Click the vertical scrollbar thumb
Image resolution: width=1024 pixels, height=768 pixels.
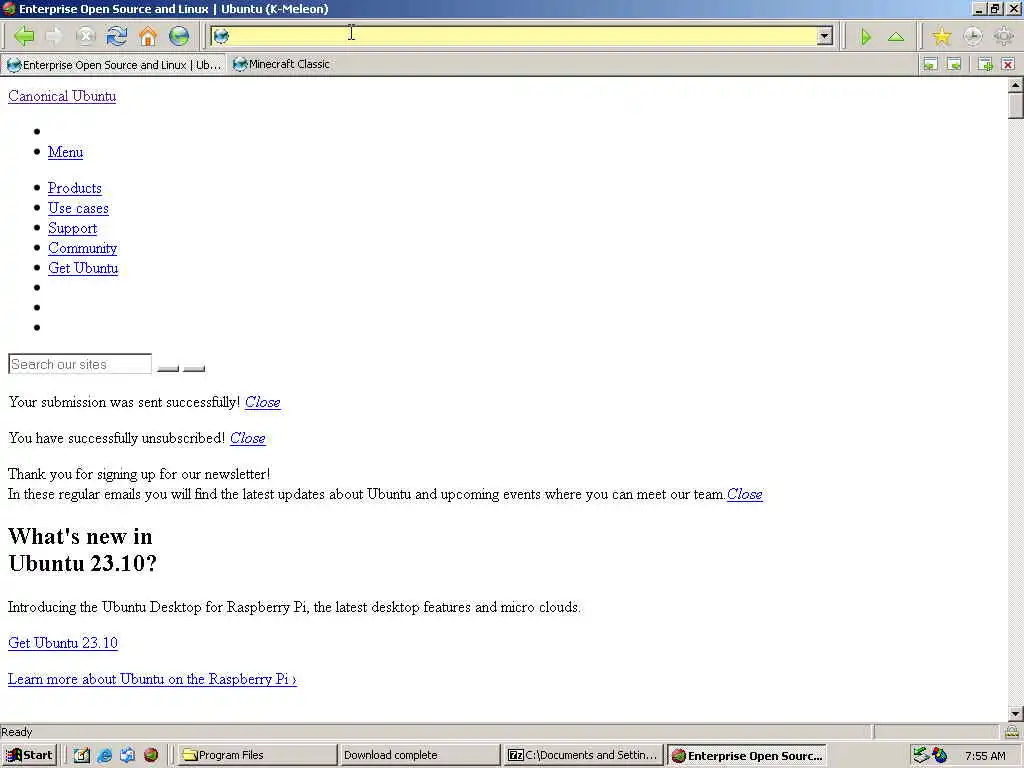click(1016, 105)
